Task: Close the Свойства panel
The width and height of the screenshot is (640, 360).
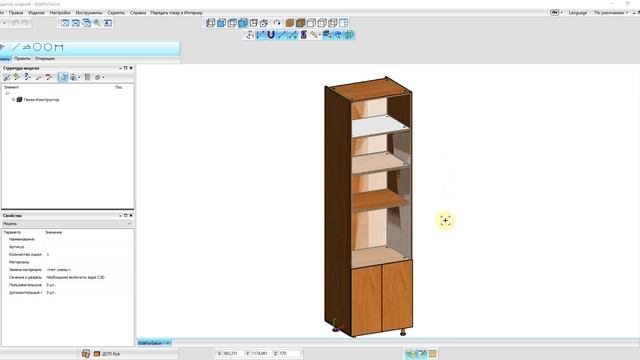Action: [131, 215]
